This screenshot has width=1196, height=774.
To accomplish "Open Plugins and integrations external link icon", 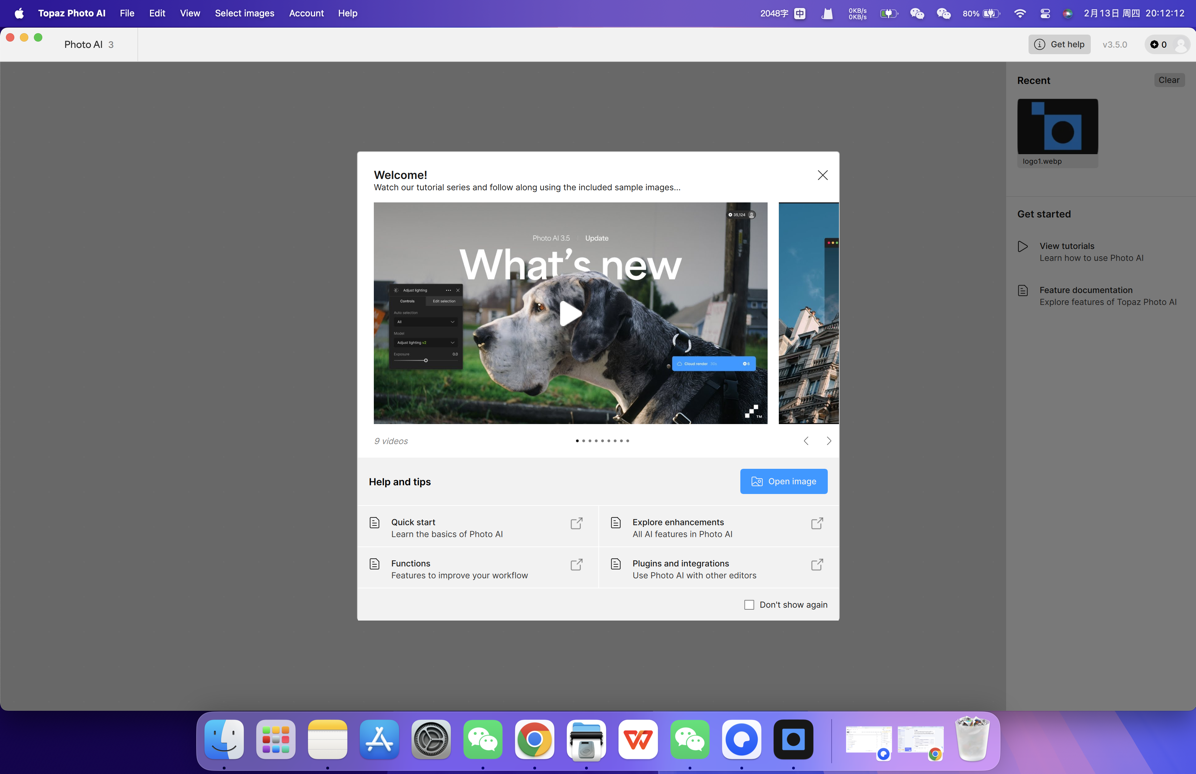I will pos(817,565).
